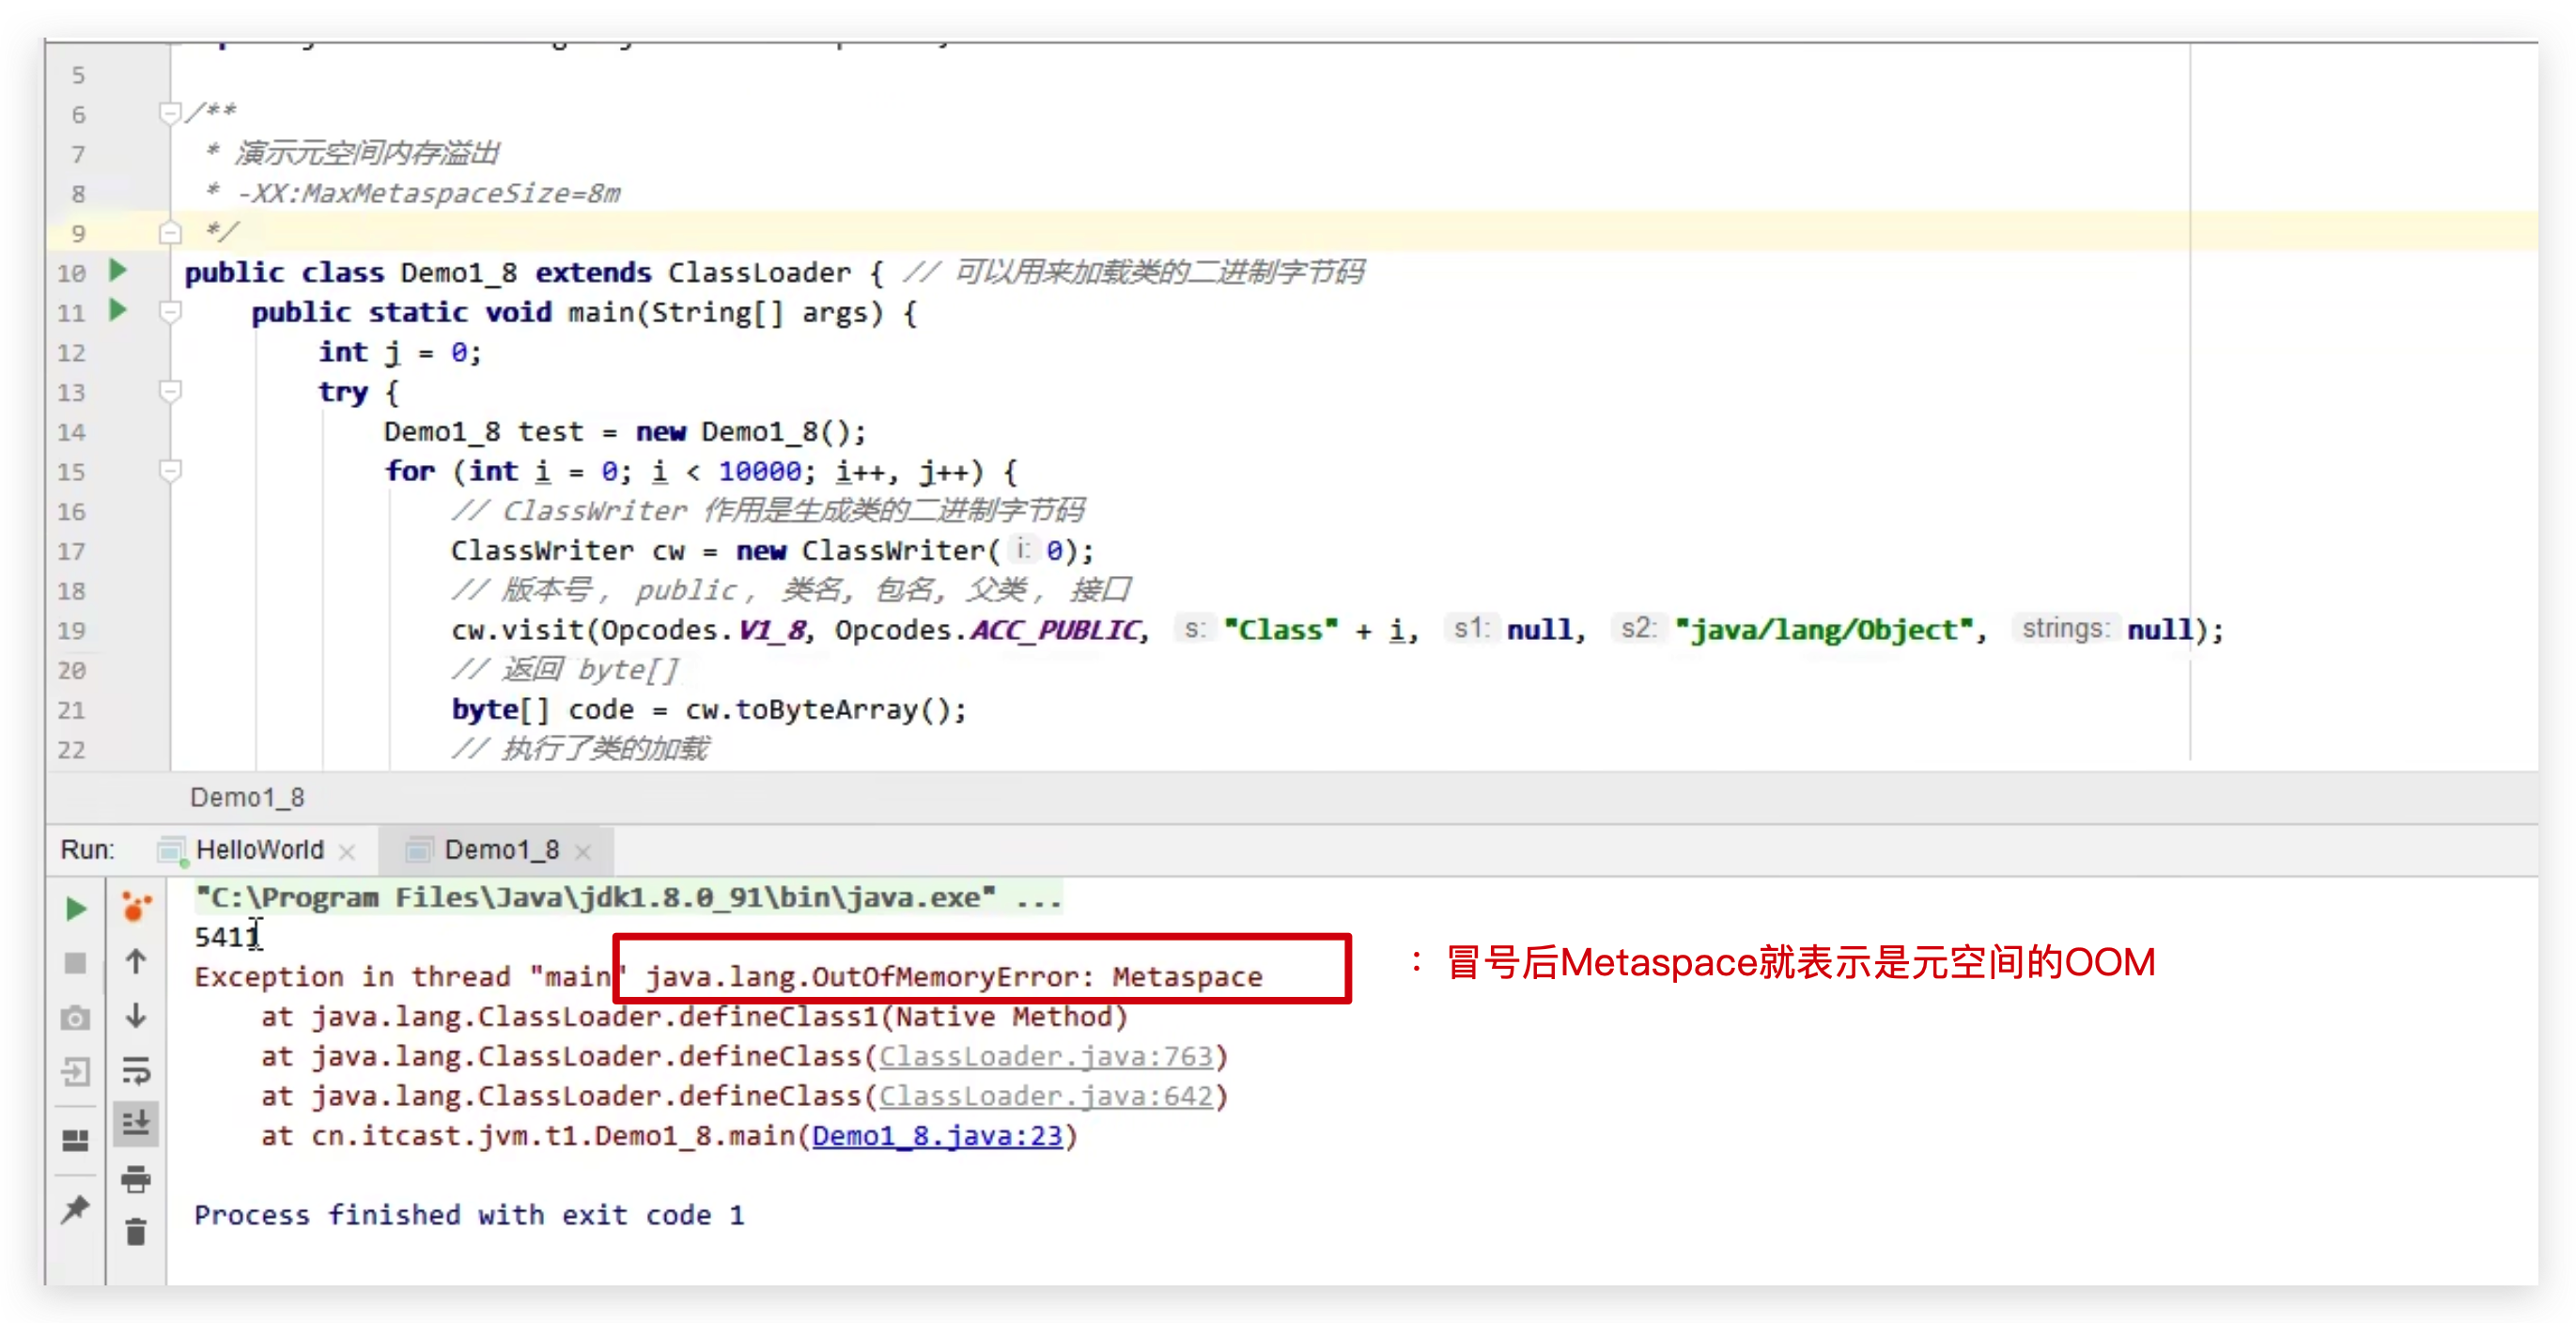Collapse the main method fold at line 11
The height and width of the screenshot is (1323, 2576).
[170, 312]
